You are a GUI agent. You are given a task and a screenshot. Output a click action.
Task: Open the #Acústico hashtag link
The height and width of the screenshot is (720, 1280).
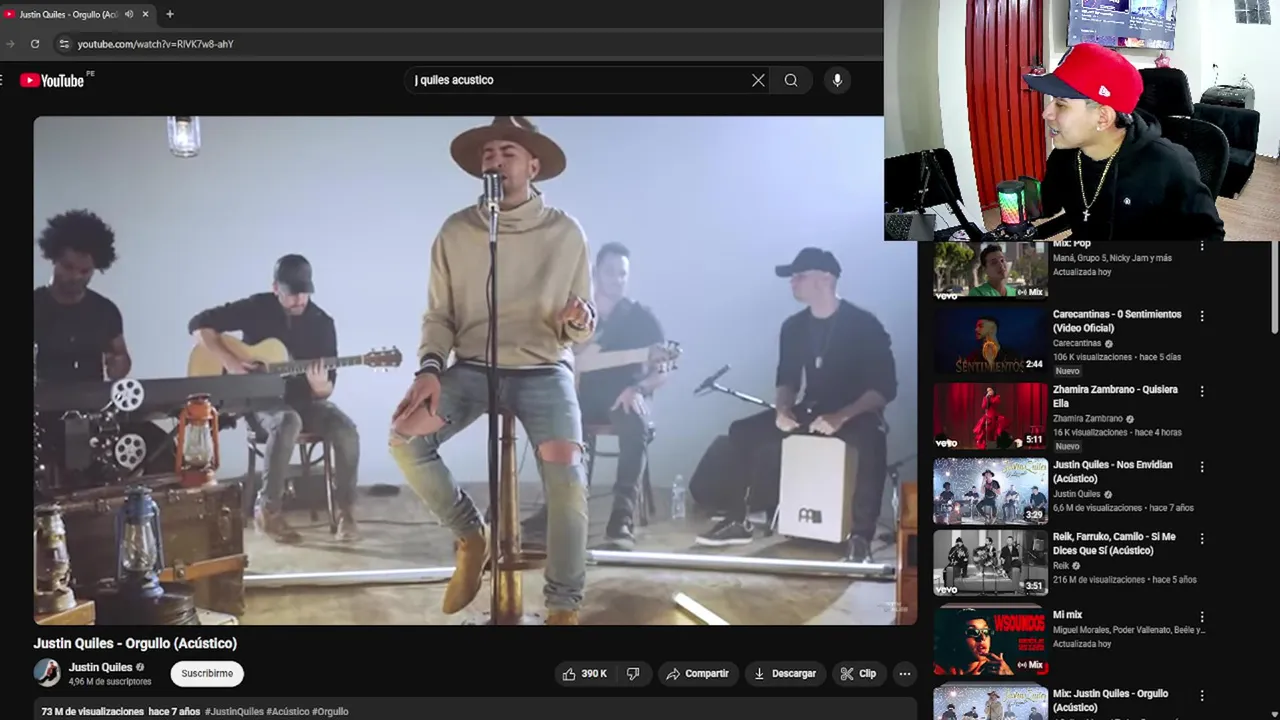(288, 712)
